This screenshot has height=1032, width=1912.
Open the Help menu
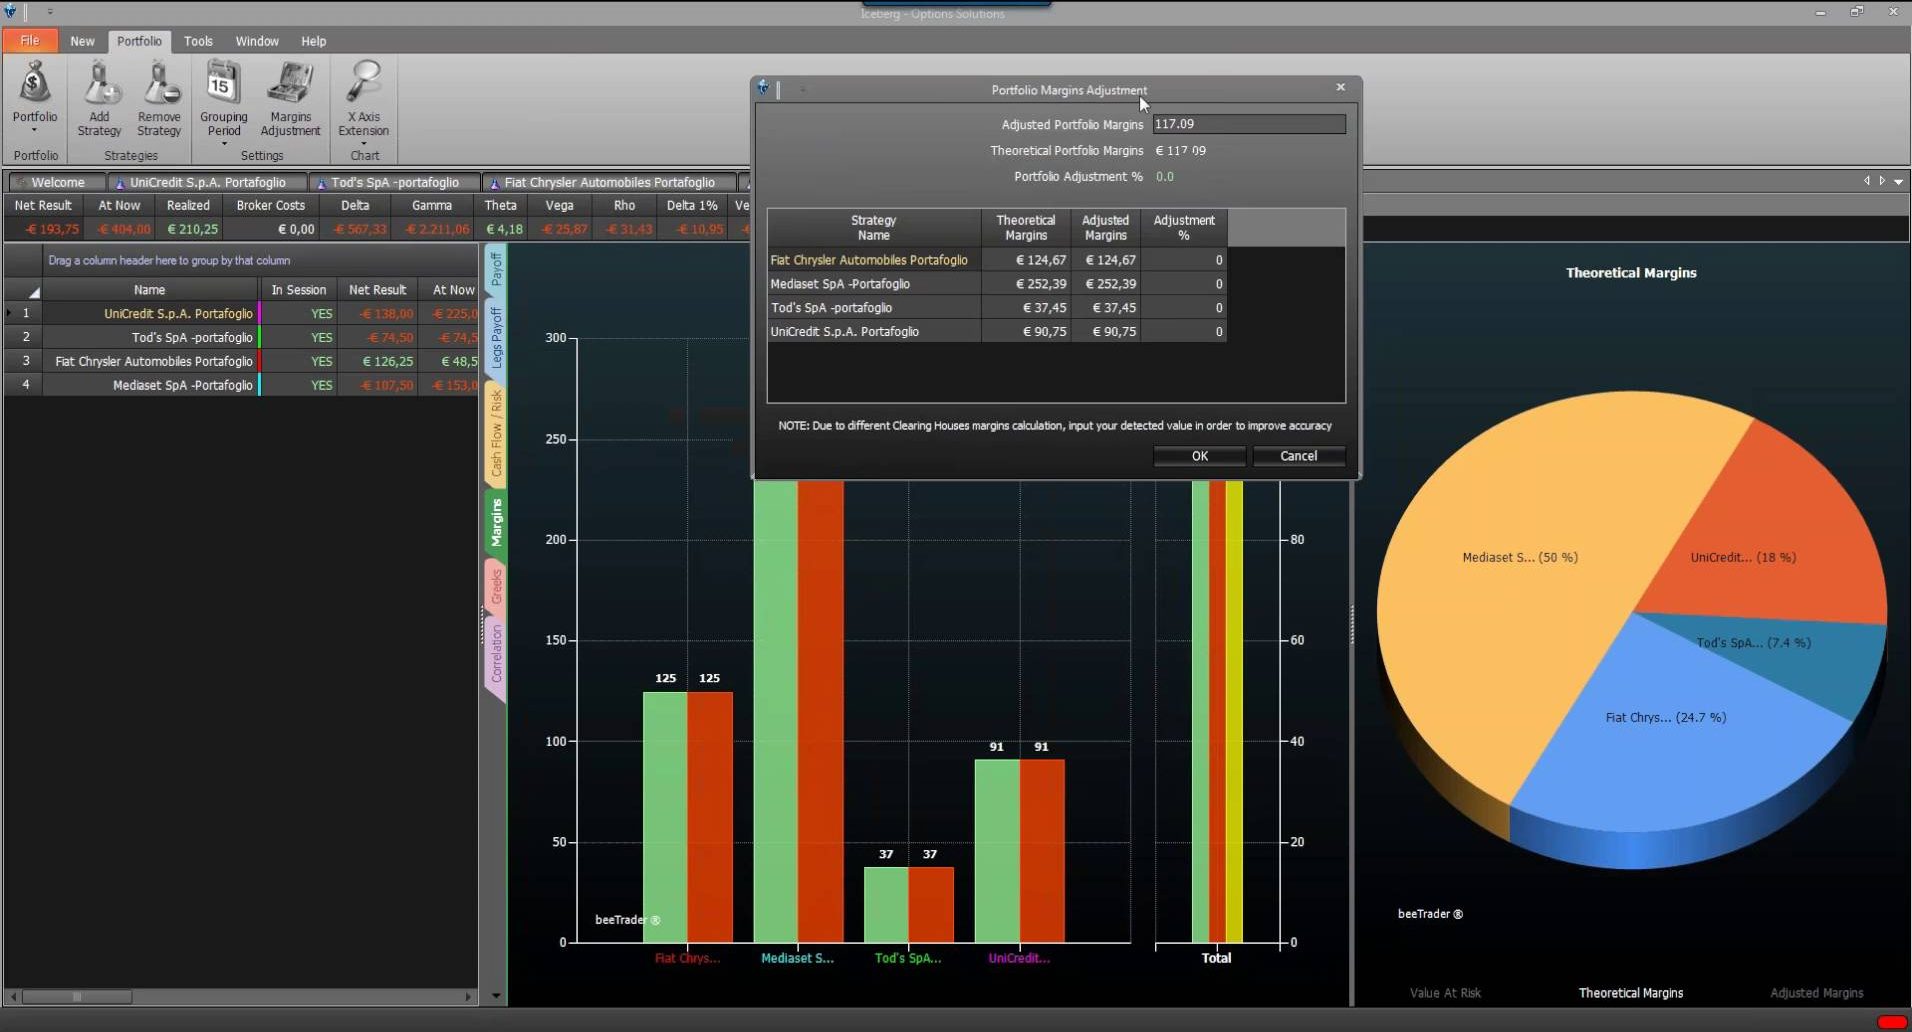[x=314, y=41]
